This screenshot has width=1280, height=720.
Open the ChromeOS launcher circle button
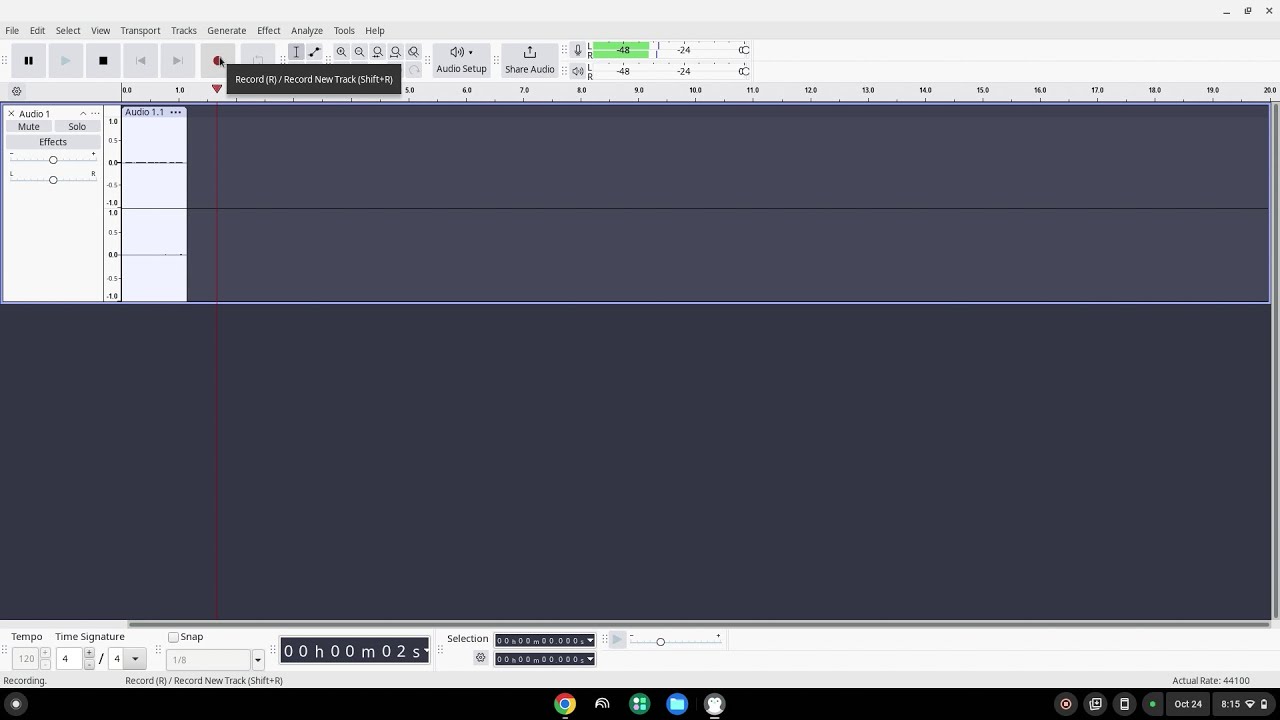[15, 704]
